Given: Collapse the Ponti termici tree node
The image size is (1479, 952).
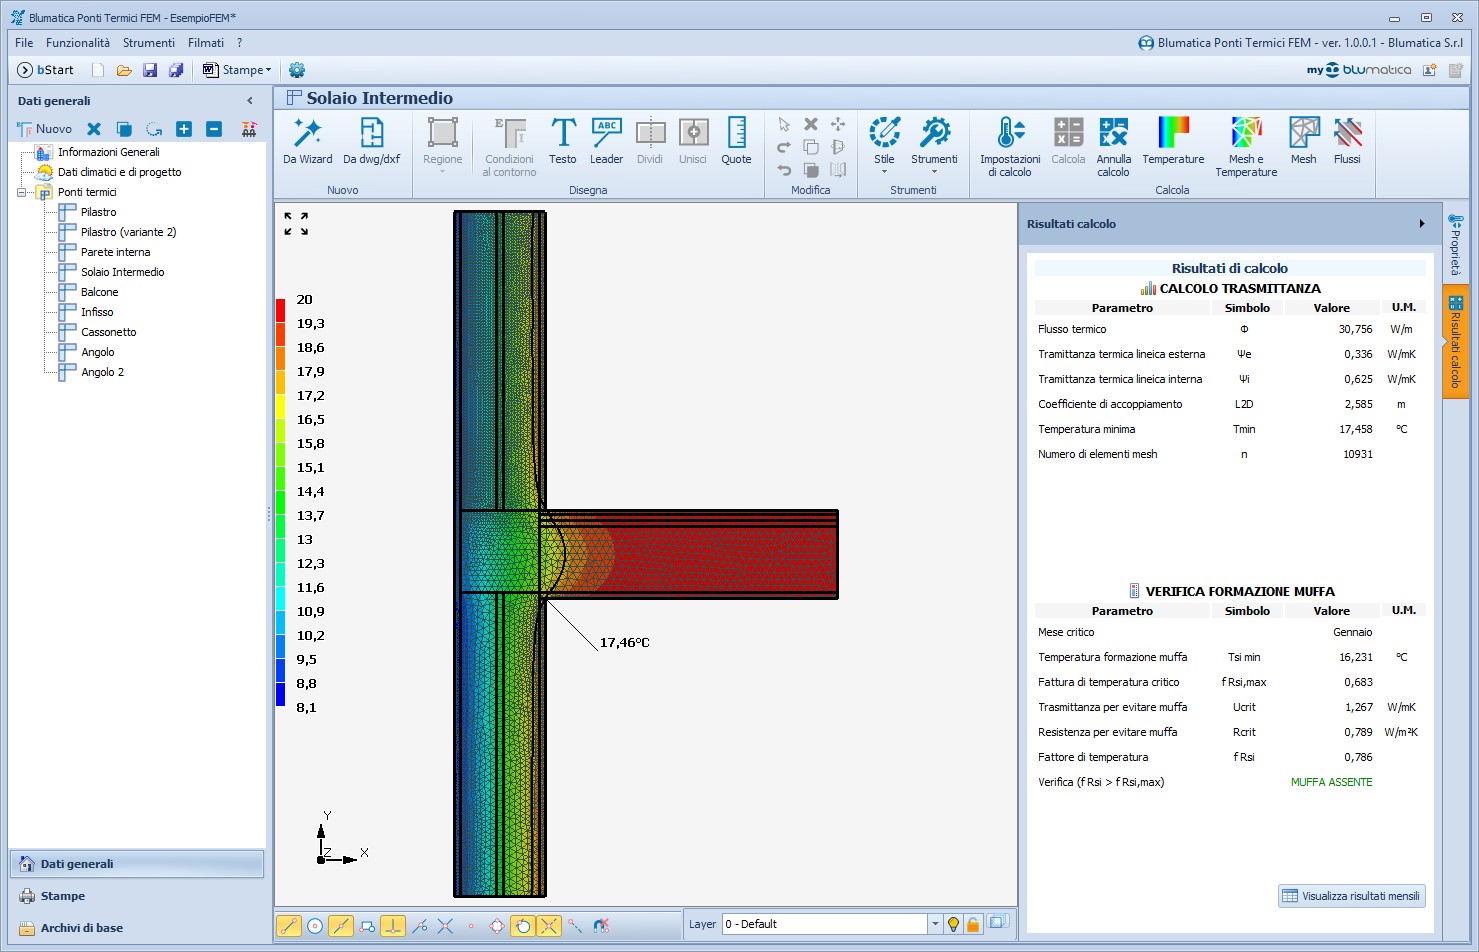Looking at the screenshot, I should coord(22,192).
